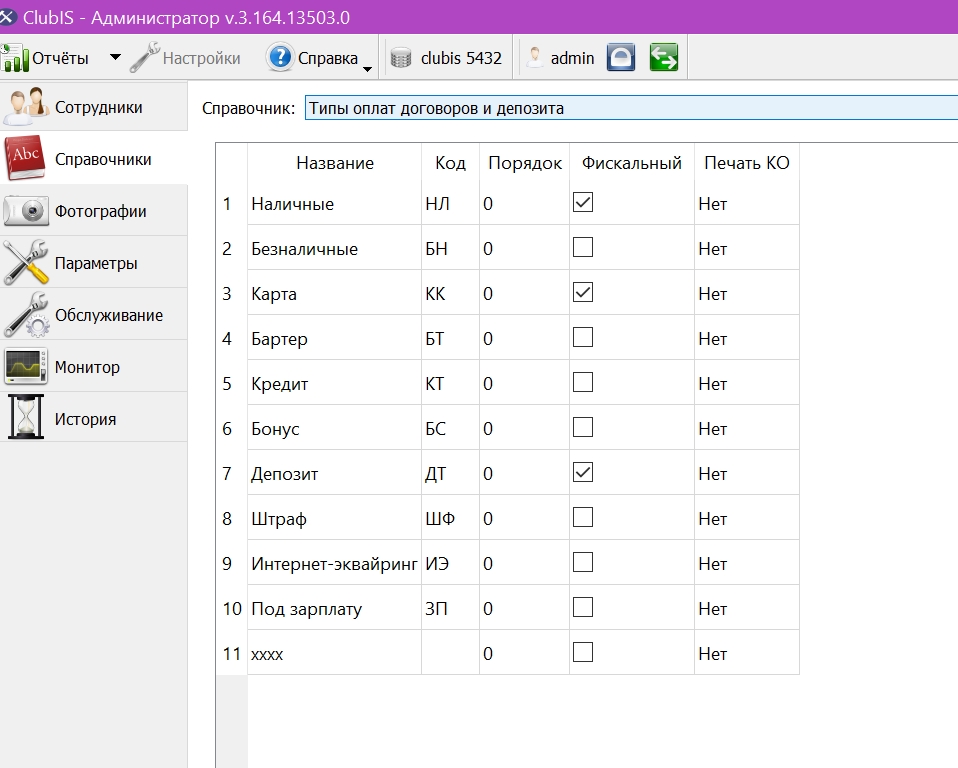Enable Фискальный checkbox for Под зарплату
This screenshot has height=768, width=958.
pos(583,607)
